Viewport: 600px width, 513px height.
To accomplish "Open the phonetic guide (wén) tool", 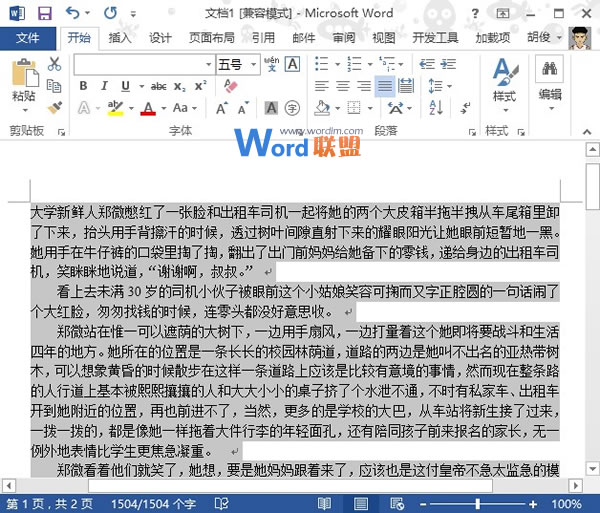I will tap(272, 64).
